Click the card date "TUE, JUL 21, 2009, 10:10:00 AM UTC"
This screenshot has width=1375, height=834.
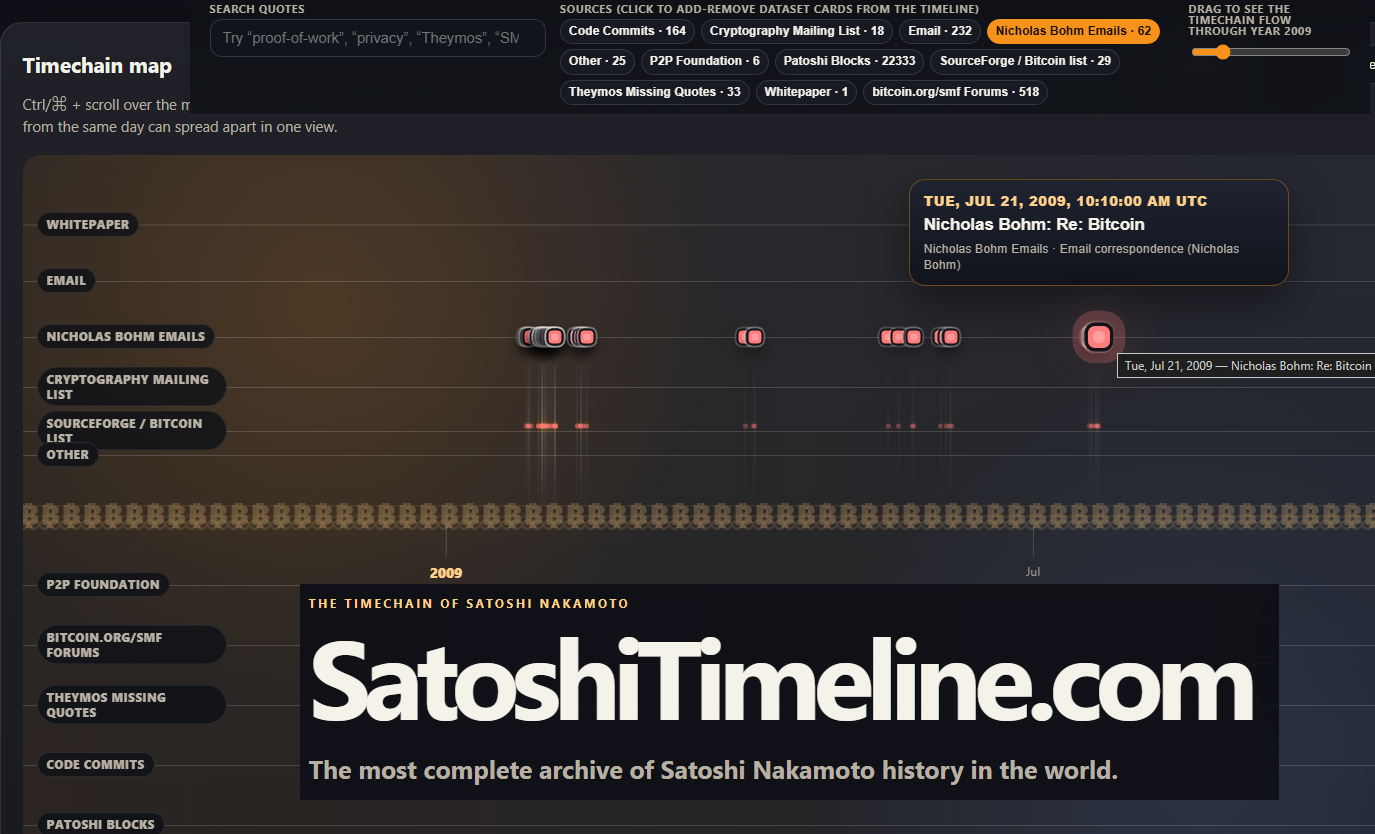[1065, 201]
